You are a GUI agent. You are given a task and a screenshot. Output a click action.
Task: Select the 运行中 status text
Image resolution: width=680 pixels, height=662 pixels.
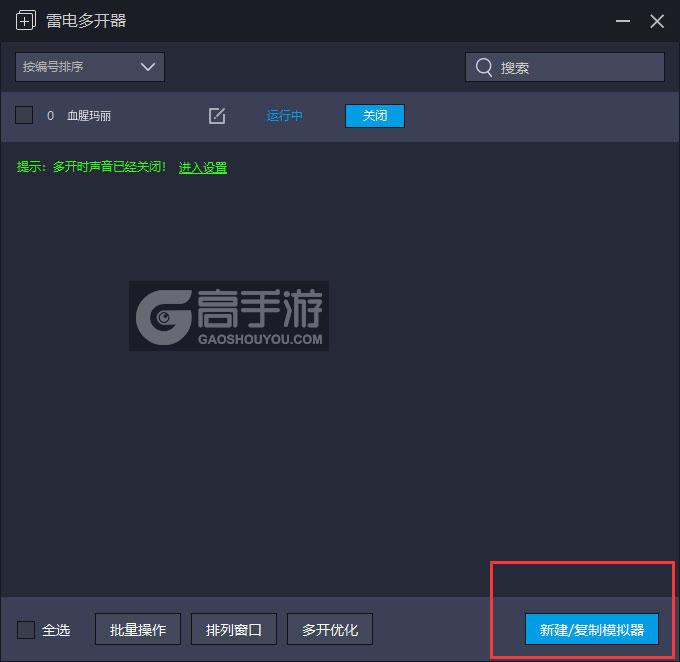(284, 116)
